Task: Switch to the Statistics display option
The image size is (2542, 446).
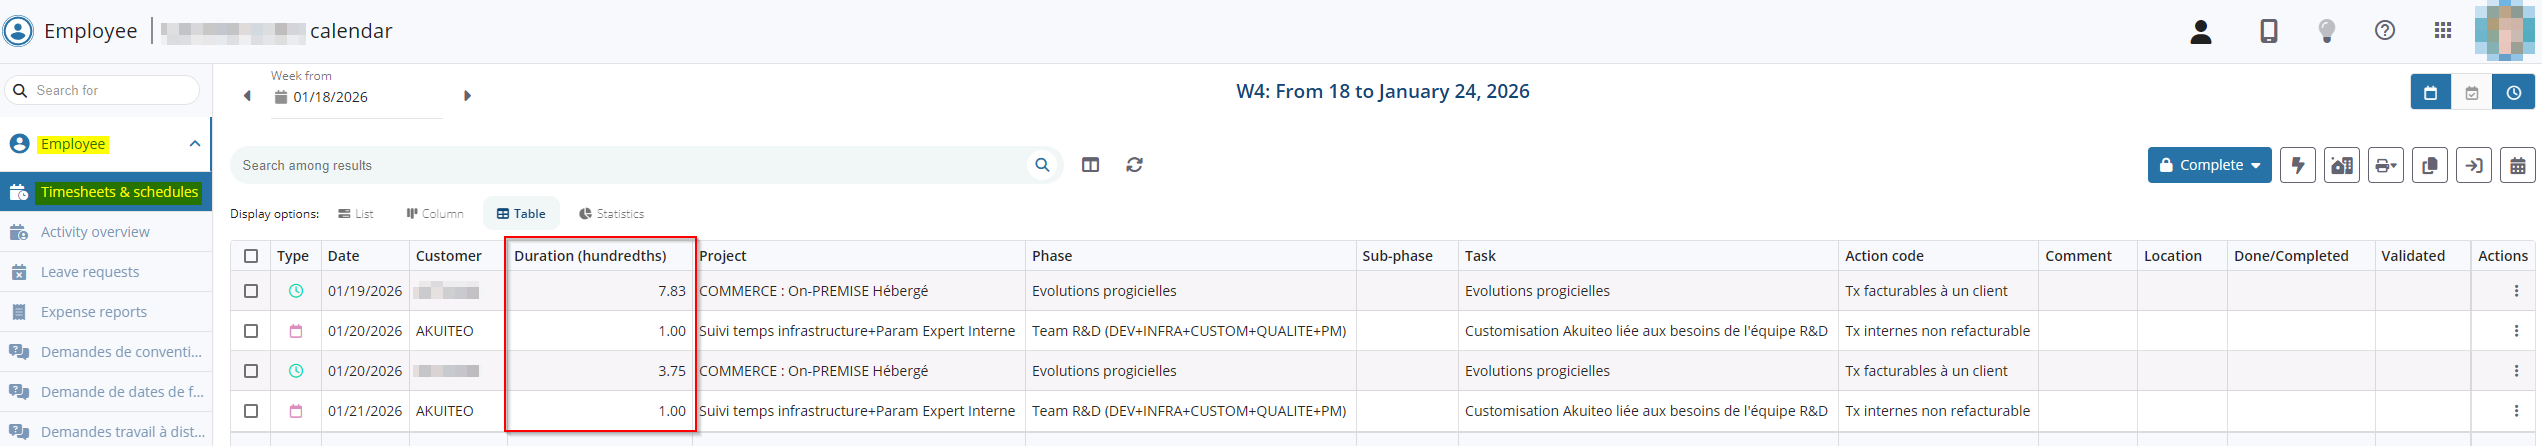Action: click(x=611, y=214)
